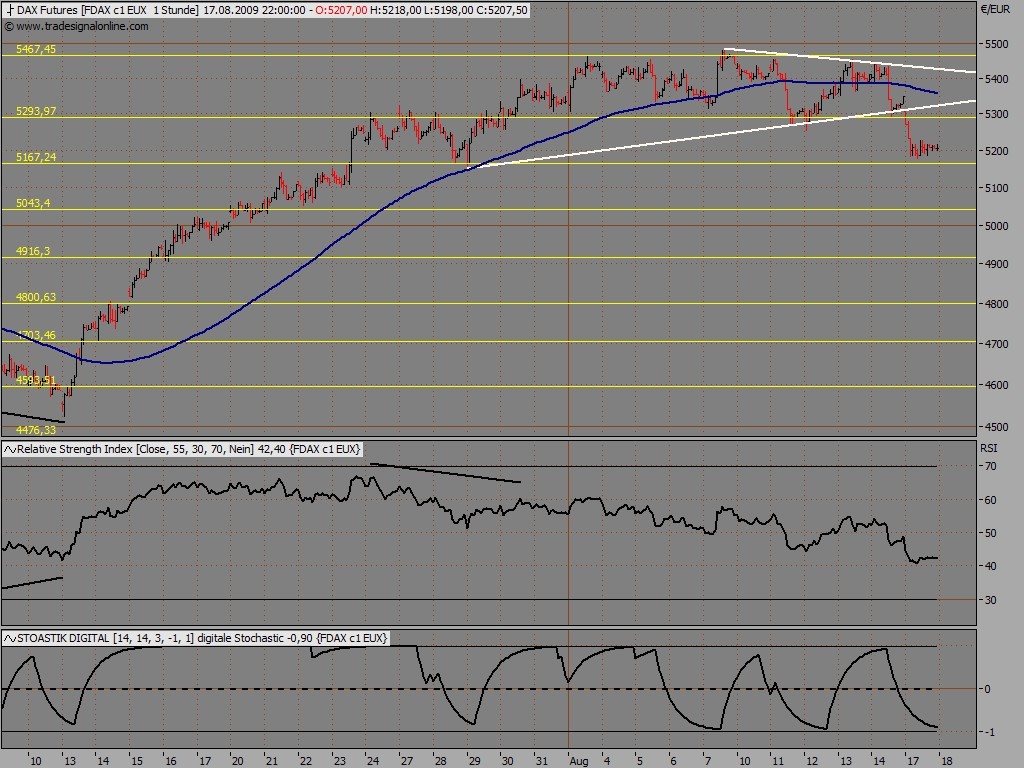Click the Aug month label on time axis
The height and width of the screenshot is (768, 1024).
pyautogui.click(x=579, y=761)
